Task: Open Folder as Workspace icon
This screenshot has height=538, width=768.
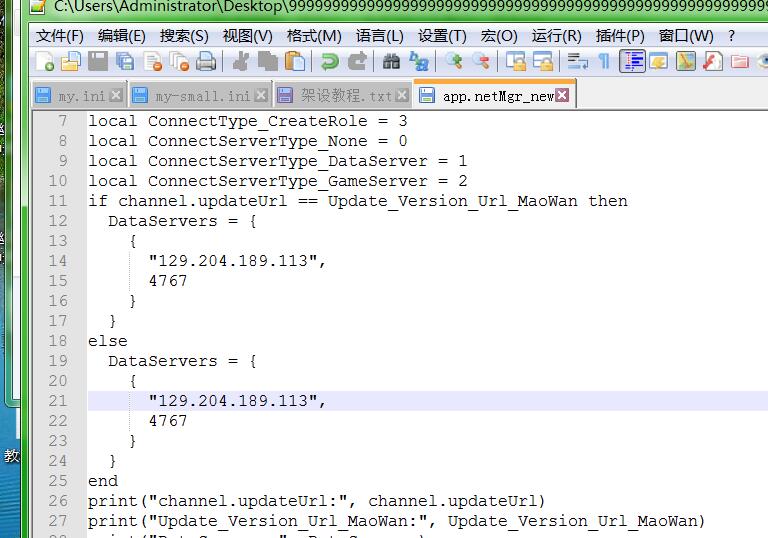Action: click(740, 62)
